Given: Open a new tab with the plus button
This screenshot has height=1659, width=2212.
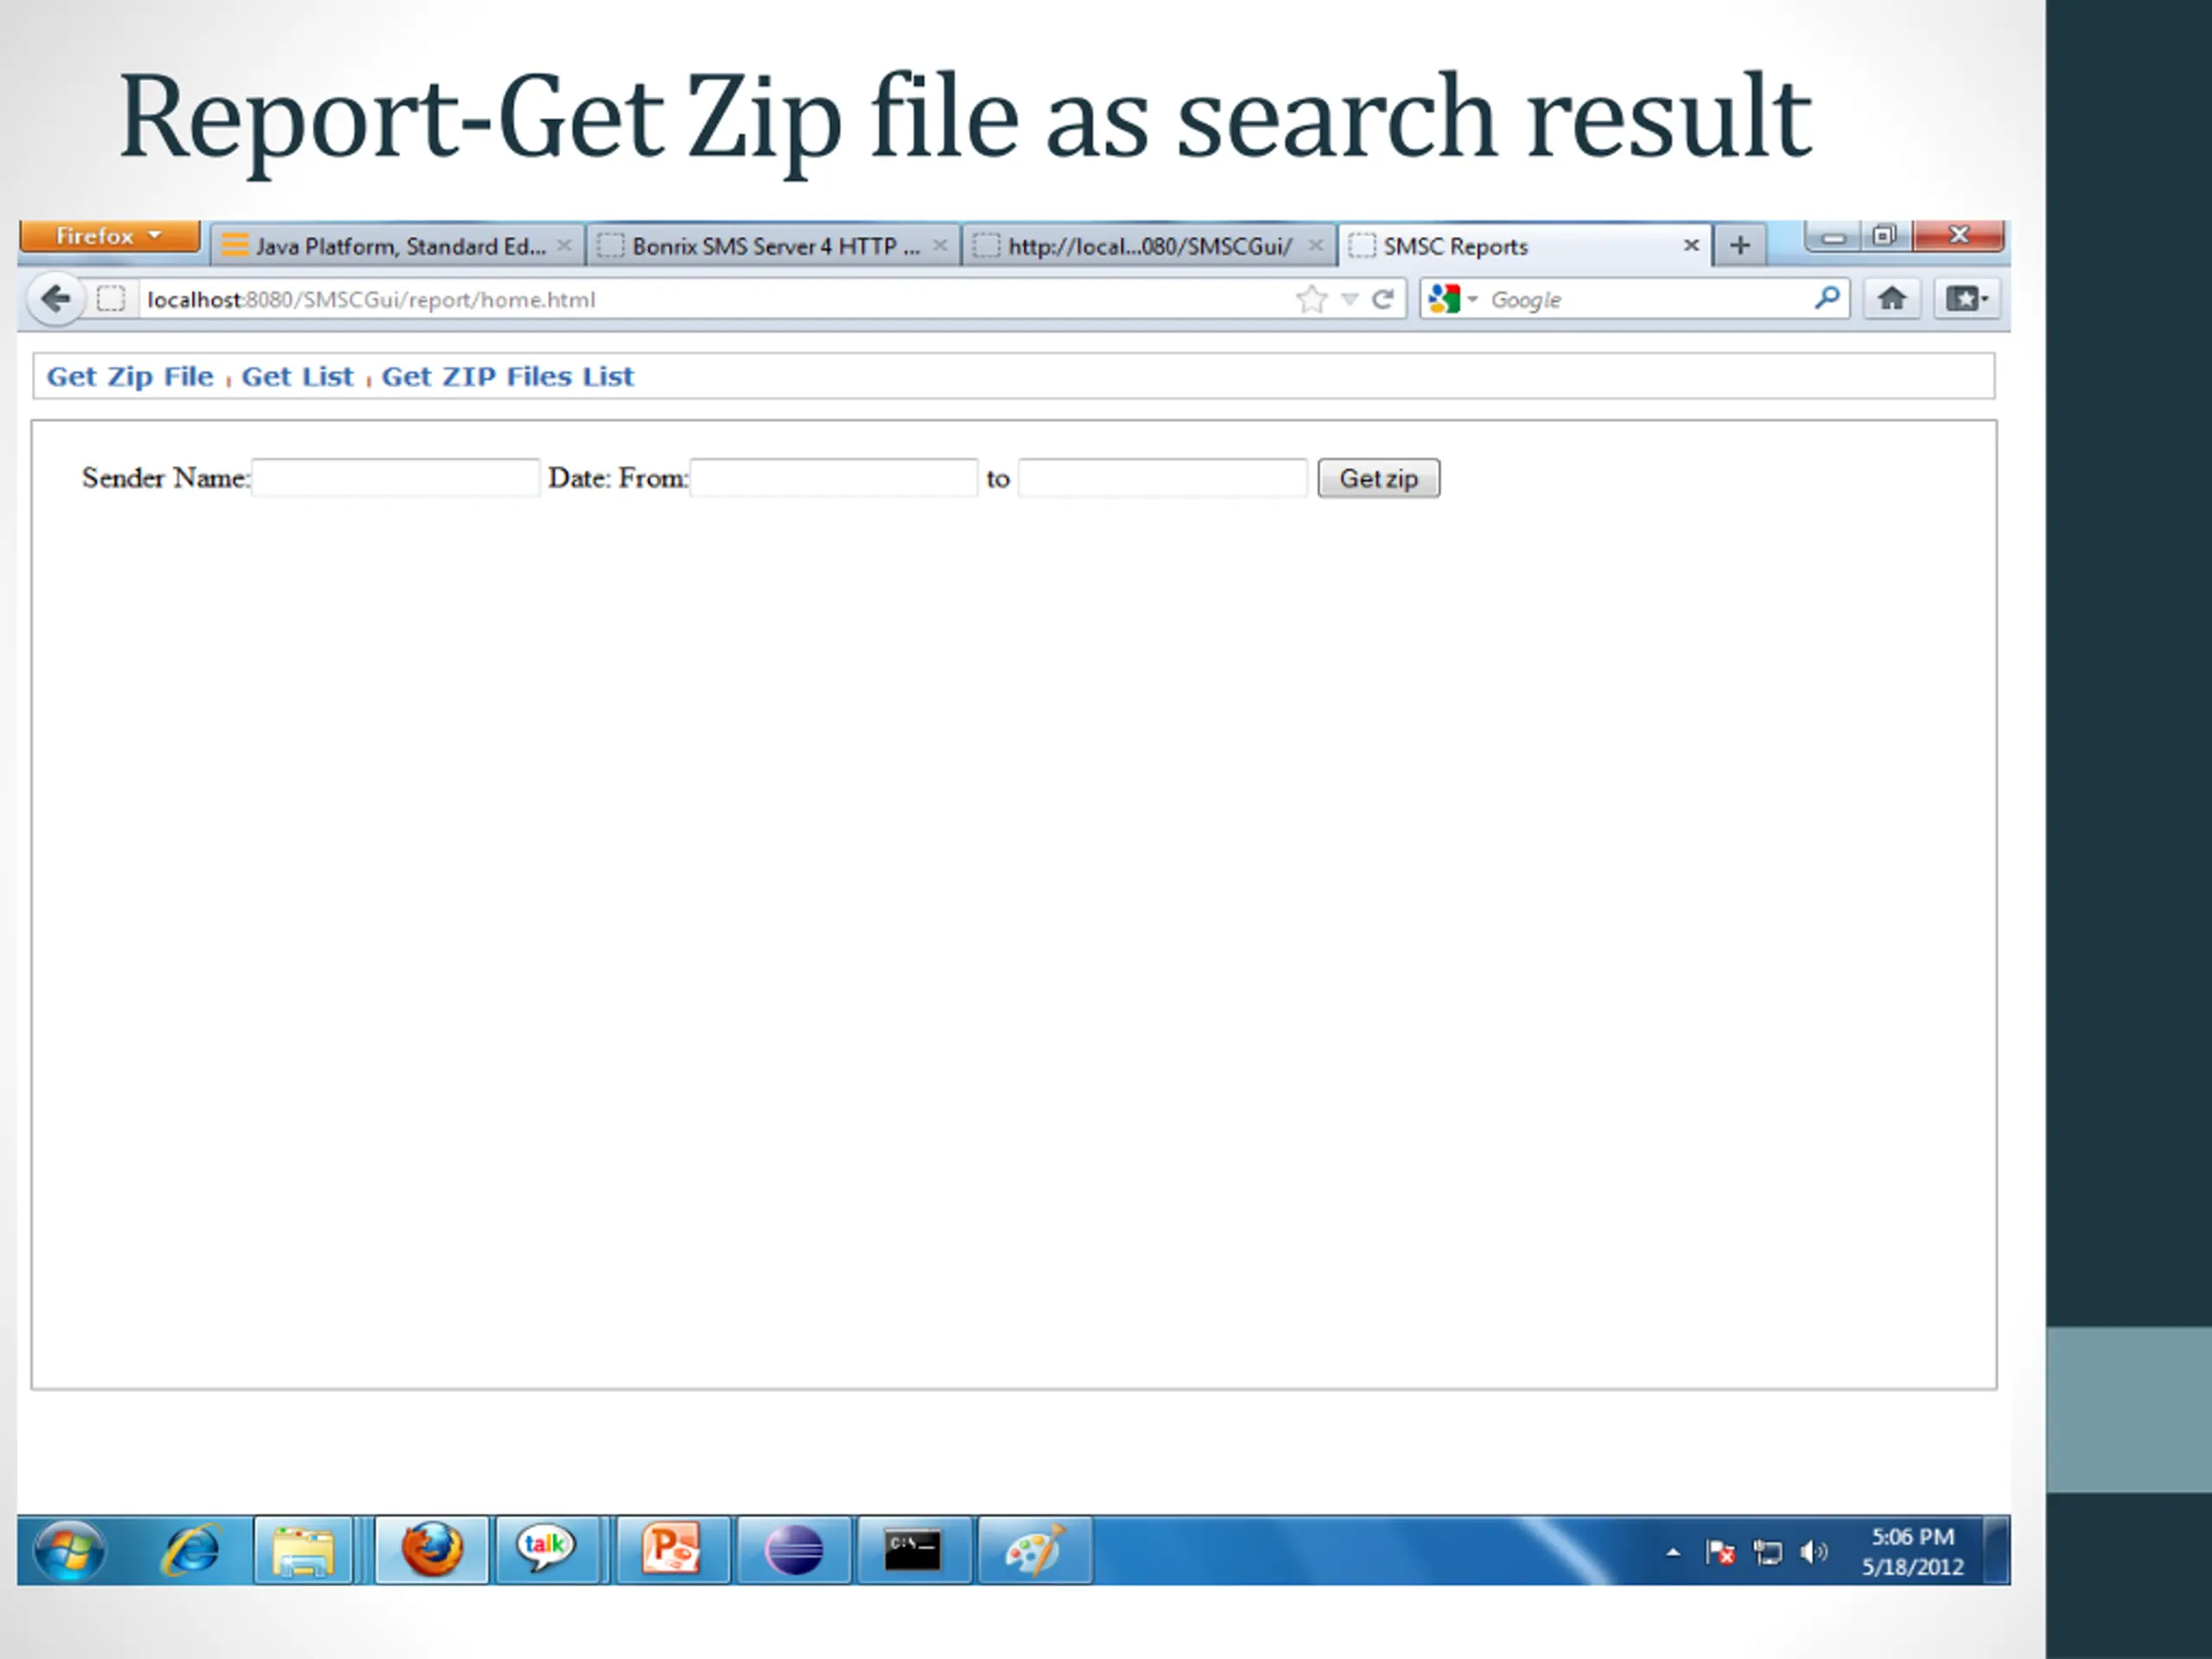Looking at the screenshot, I should point(1740,245).
